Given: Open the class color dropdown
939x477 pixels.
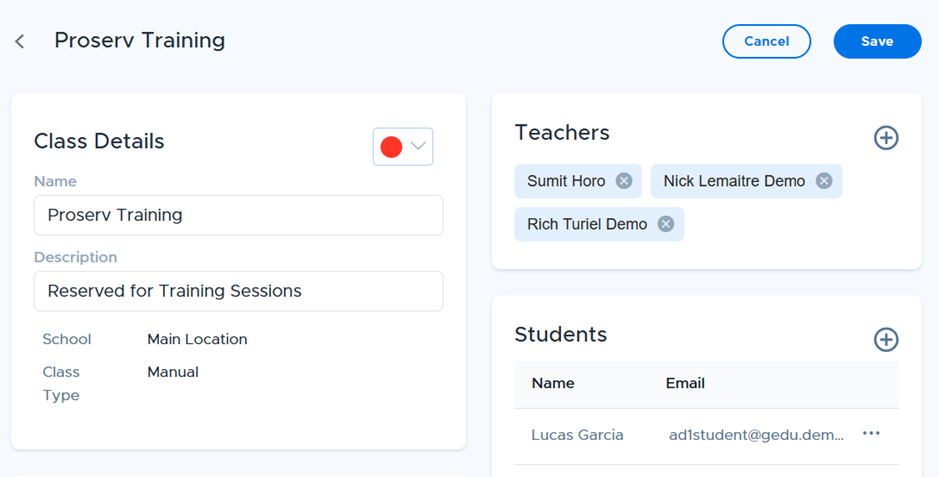Looking at the screenshot, I should coord(403,146).
